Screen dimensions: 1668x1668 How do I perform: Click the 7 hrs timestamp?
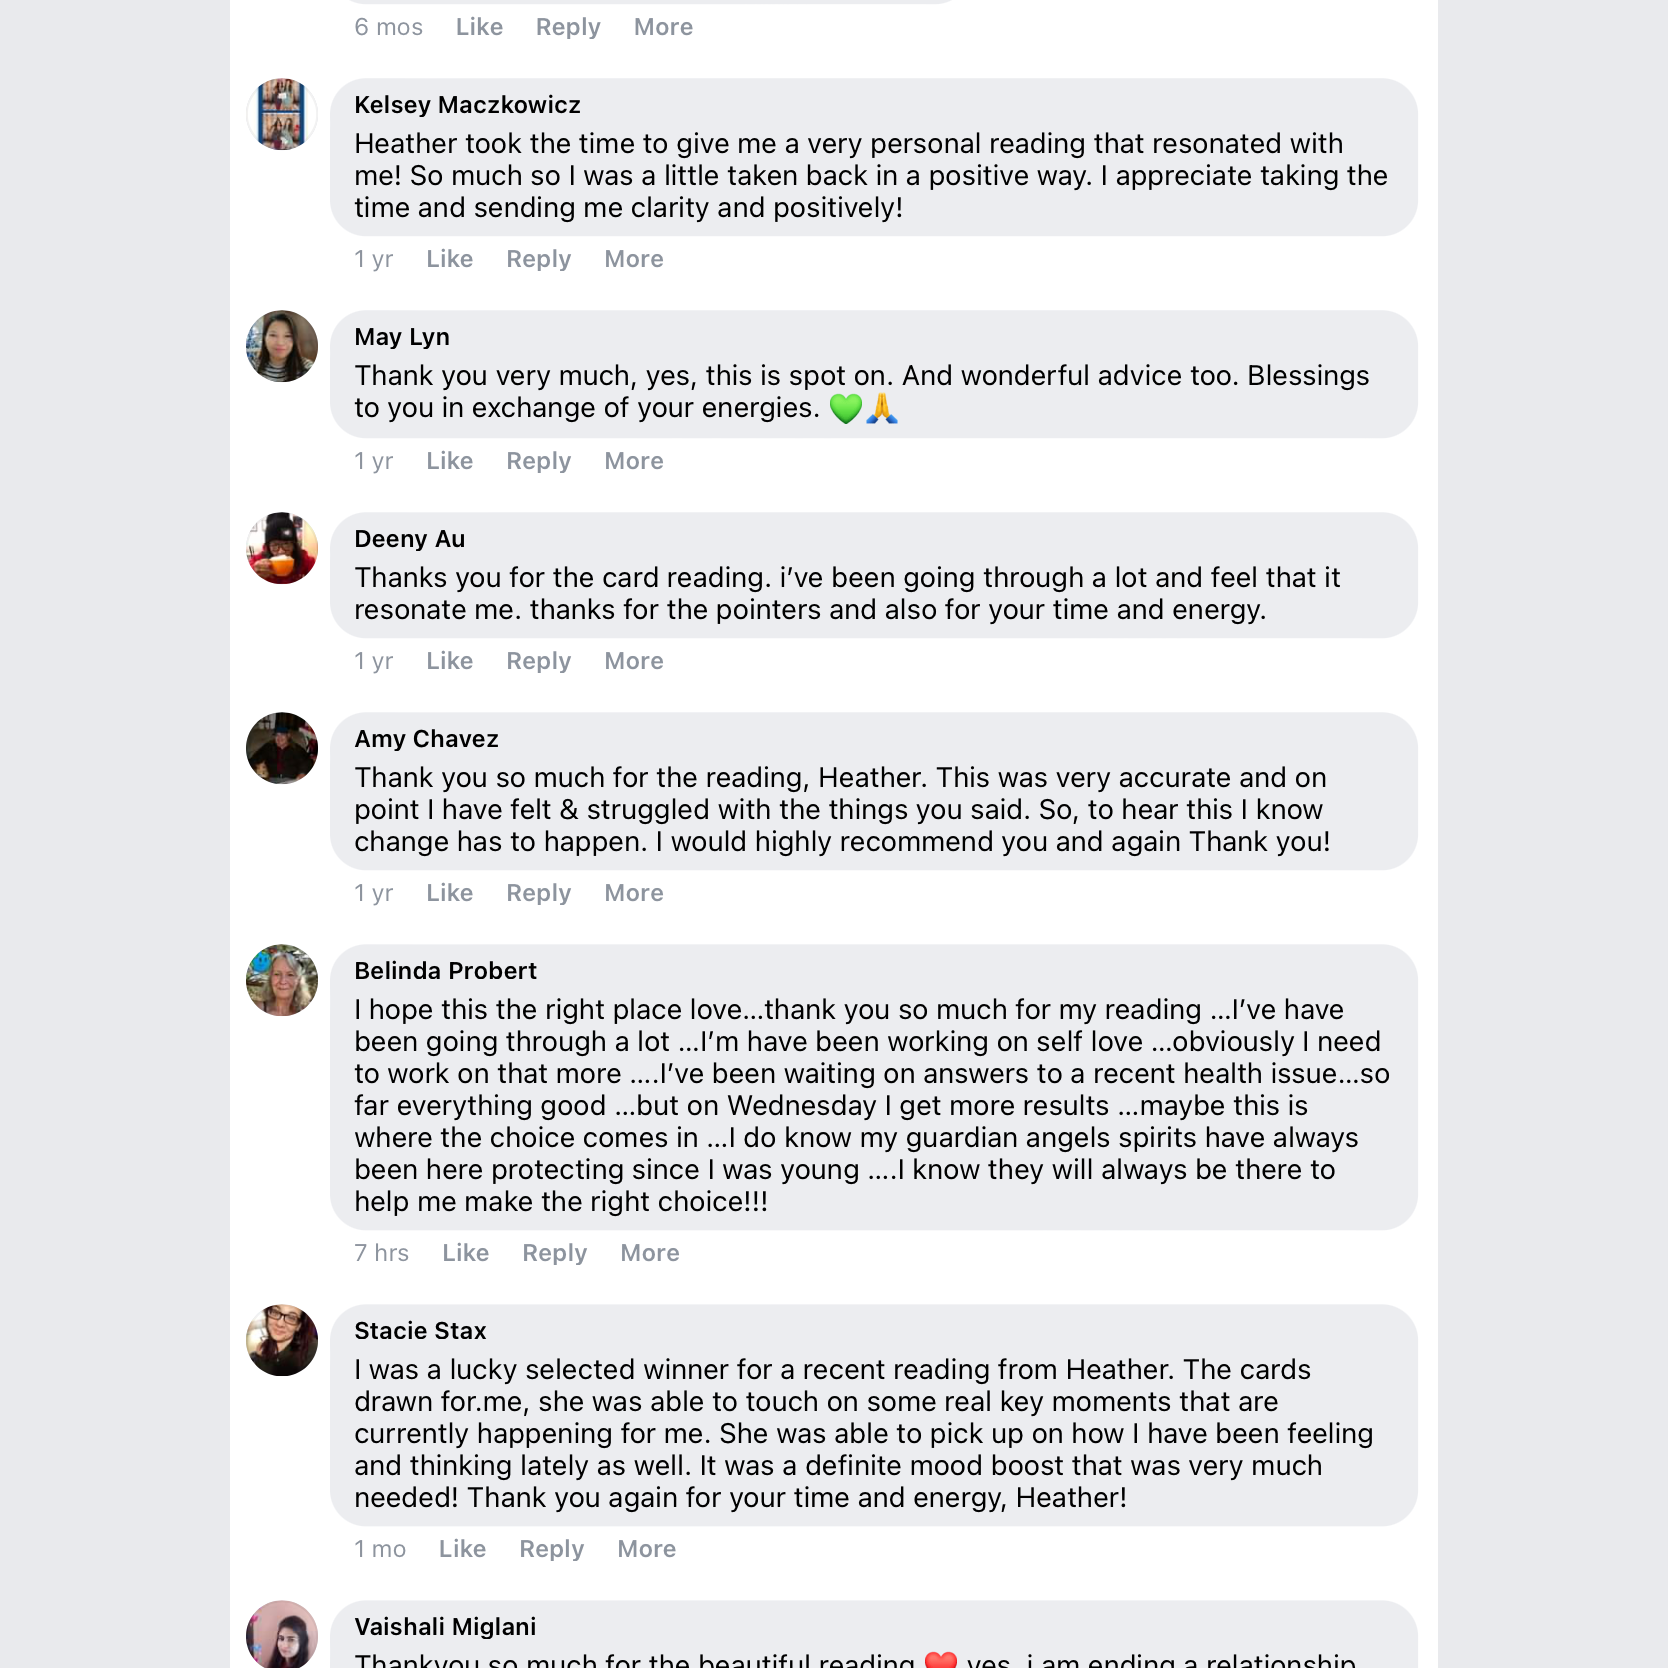pyautogui.click(x=381, y=1253)
